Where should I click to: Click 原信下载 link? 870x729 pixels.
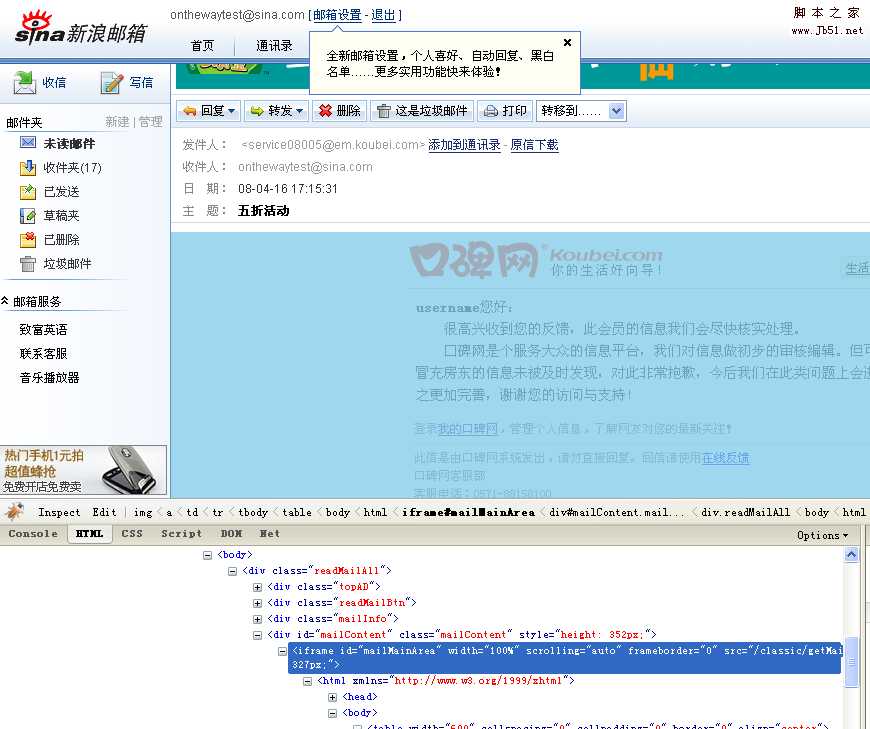(x=534, y=145)
